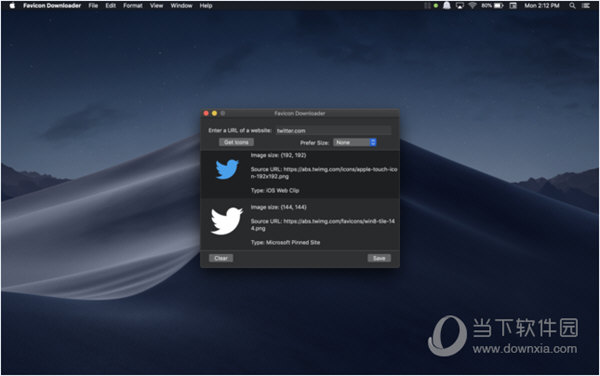The width and height of the screenshot is (600, 376).
Task: Click the Get Icons button
Action: coord(236,142)
